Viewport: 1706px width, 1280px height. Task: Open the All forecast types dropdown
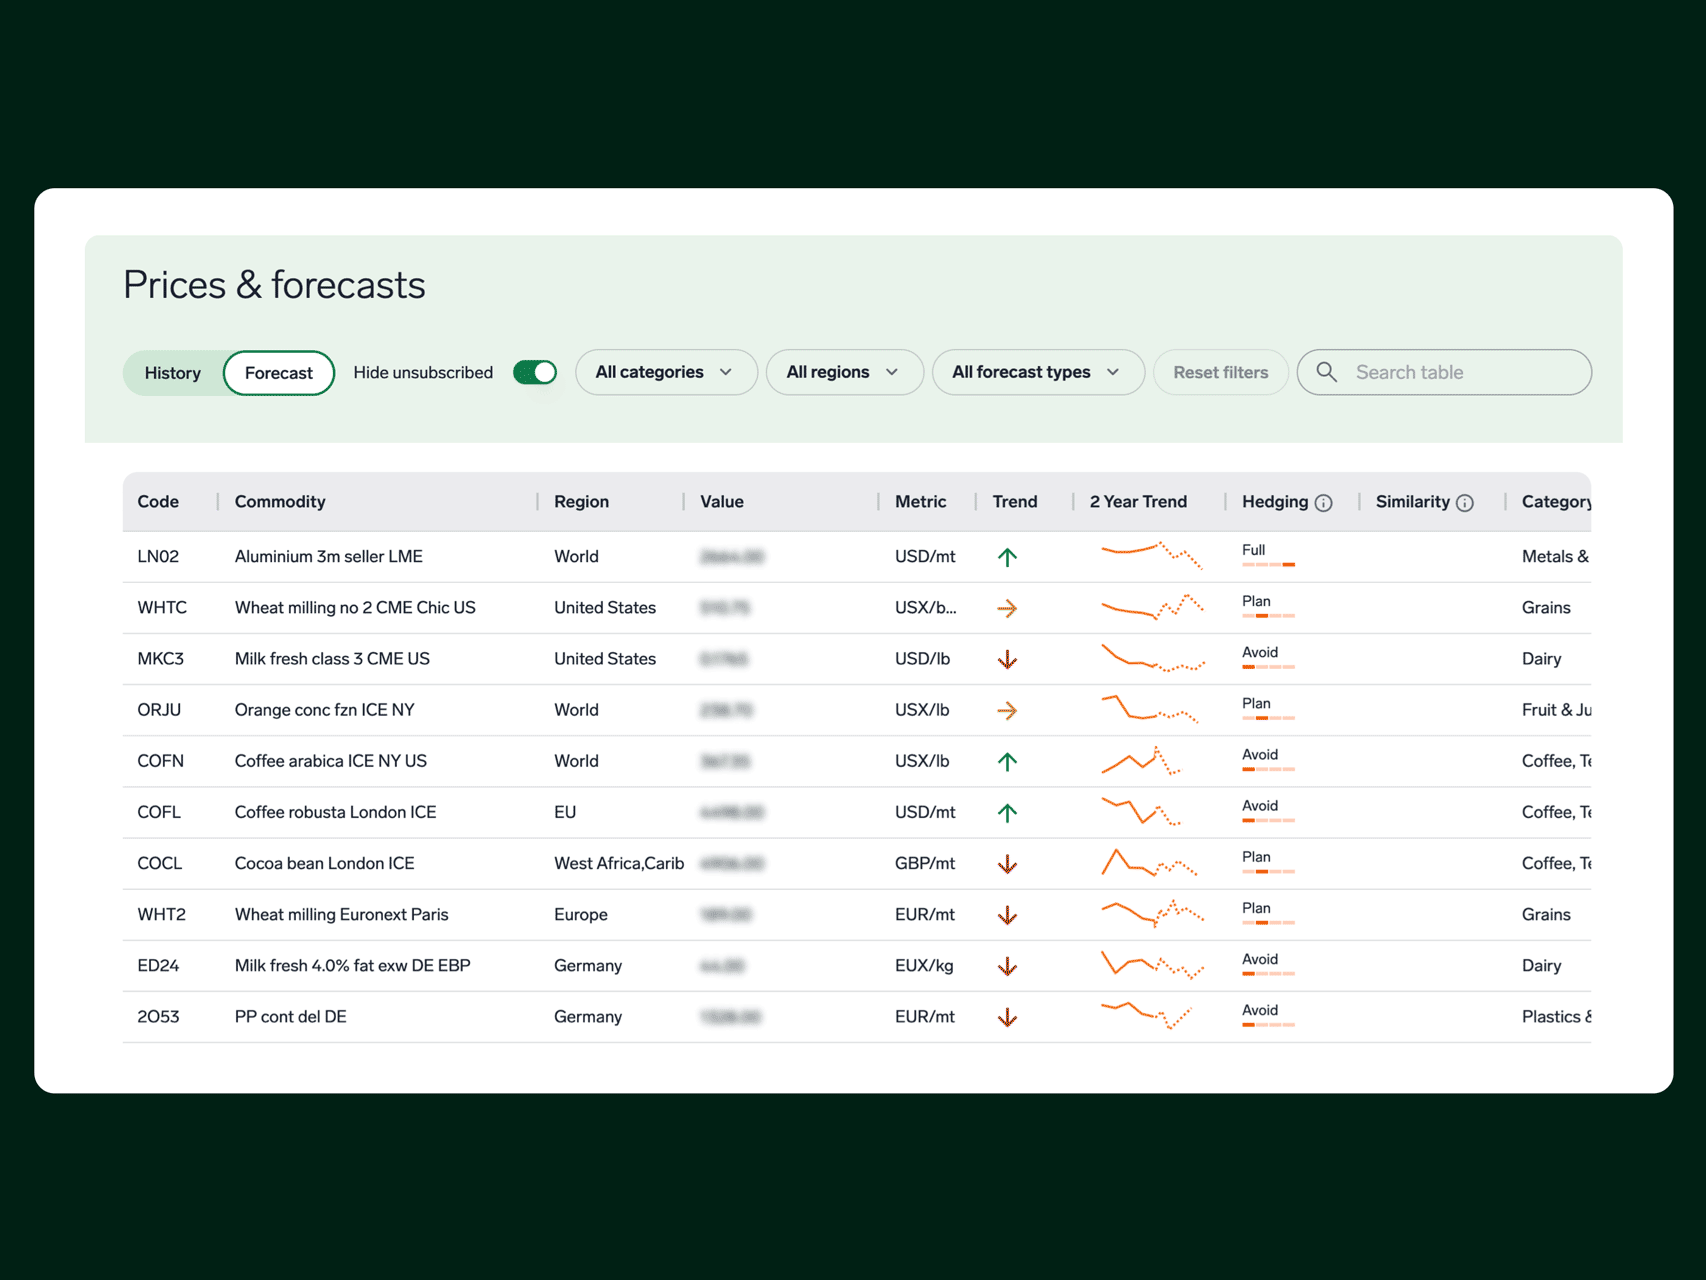click(x=1036, y=372)
